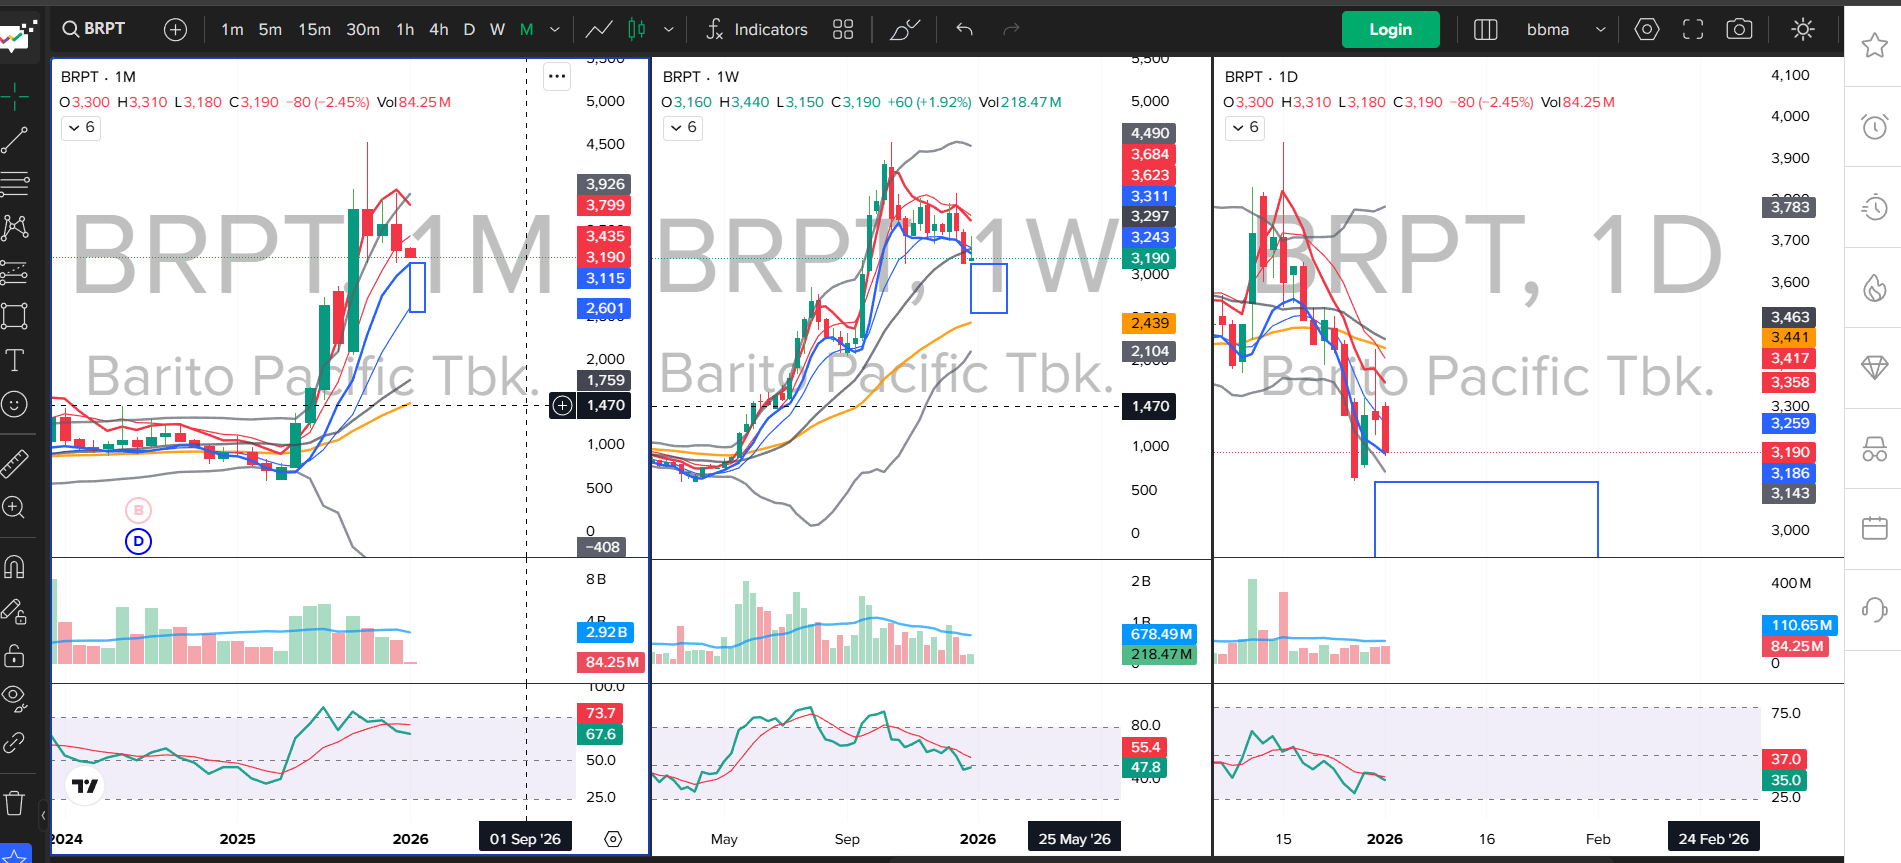The image size is (1901, 863).
Task: Collapse the indicator legend in BRPT 1W pane
Action: 683,127
